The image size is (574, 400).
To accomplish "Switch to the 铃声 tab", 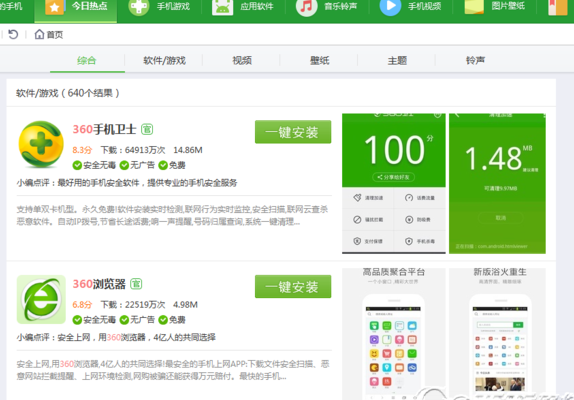I will pos(475,60).
